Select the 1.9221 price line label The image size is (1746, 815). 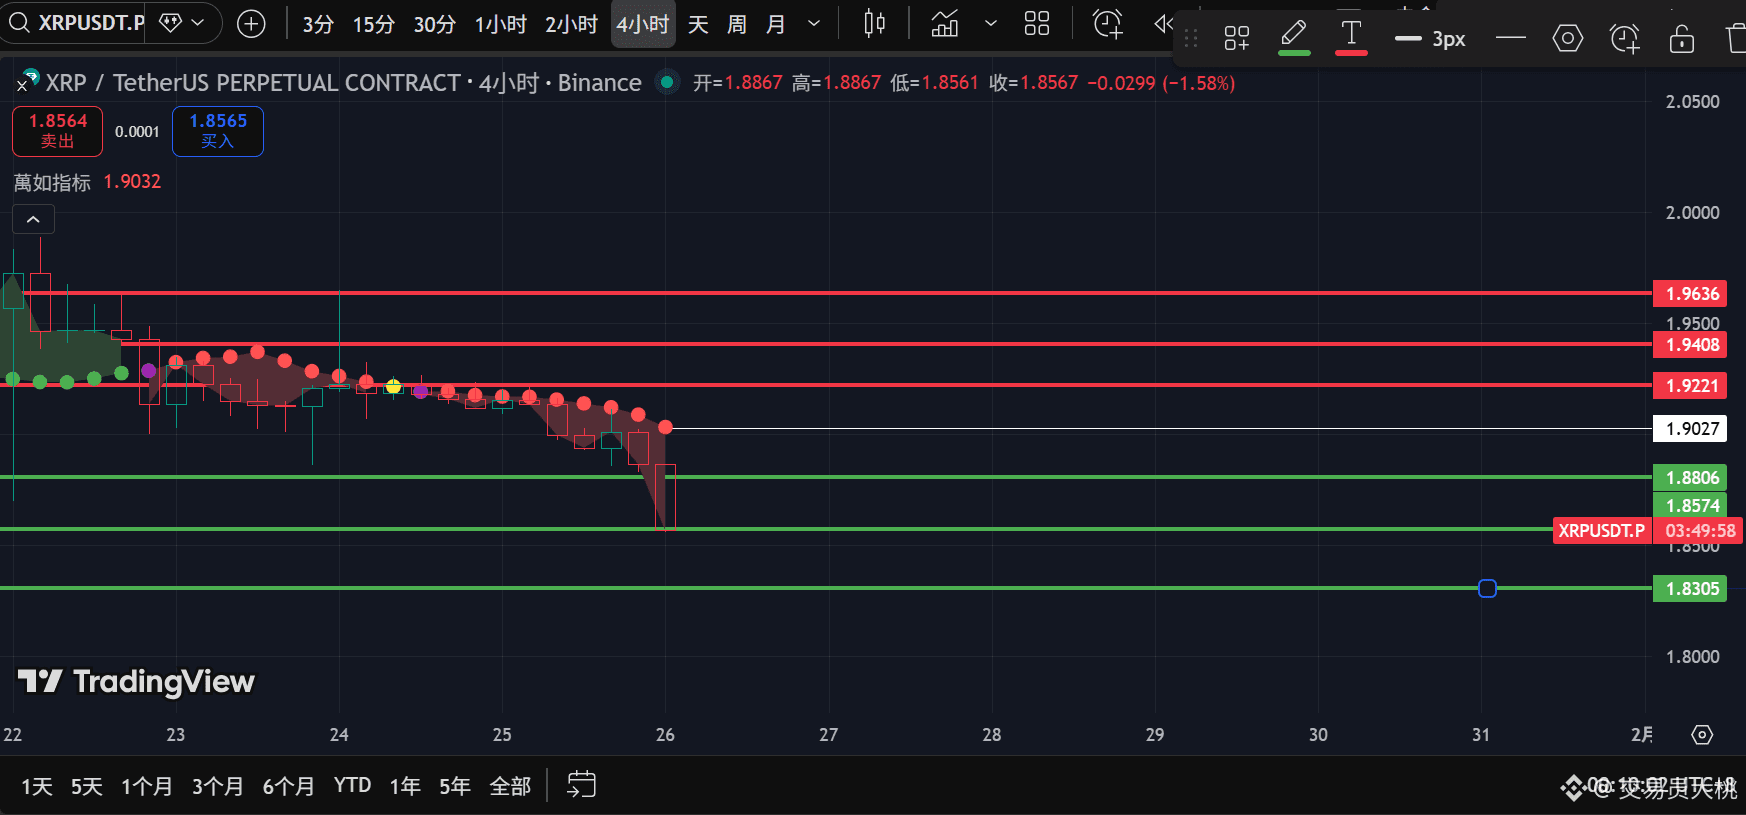tap(1691, 386)
